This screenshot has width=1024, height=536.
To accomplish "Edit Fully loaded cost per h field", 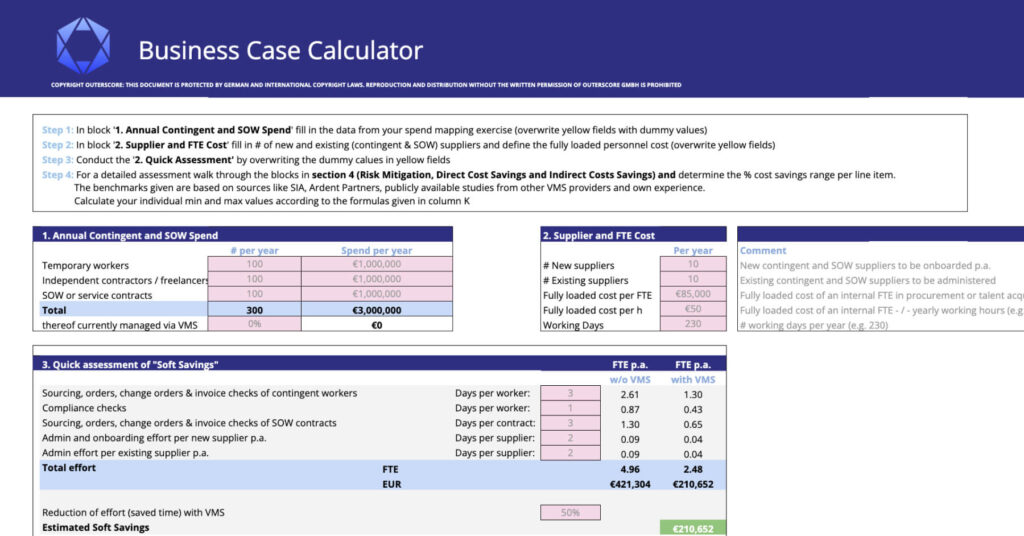I will pyautogui.click(x=693, y=310).
